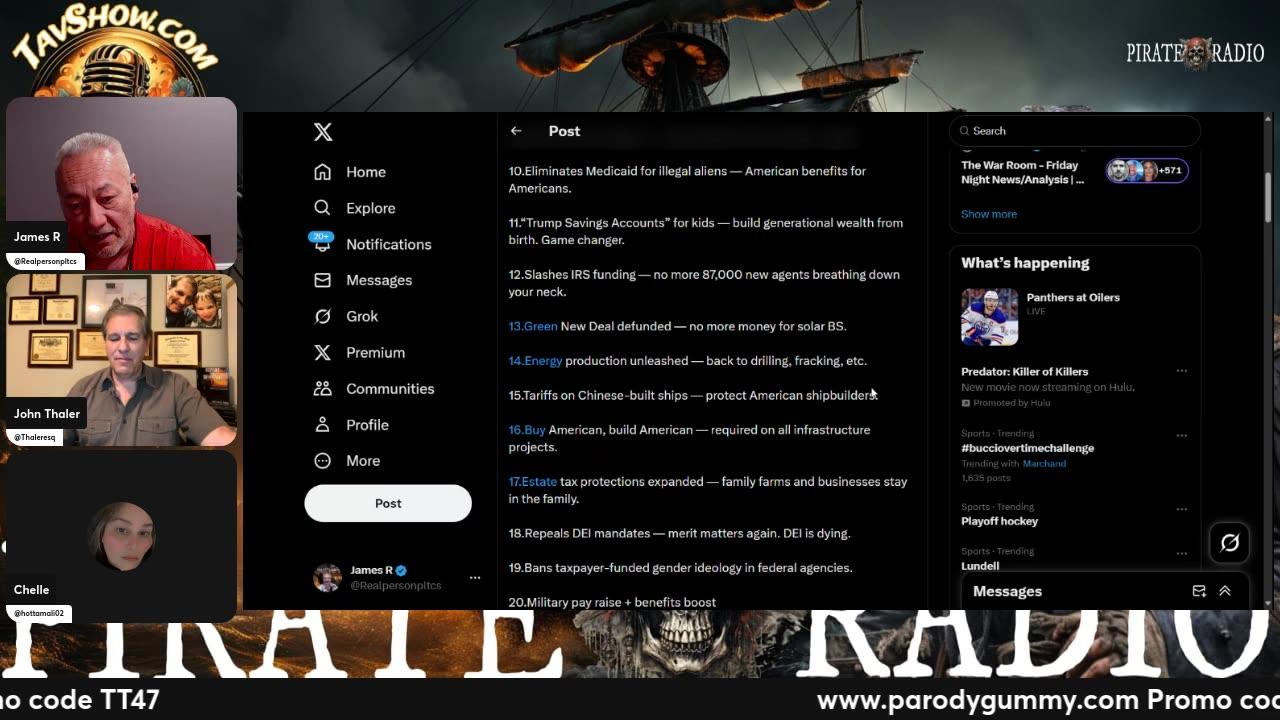
Task: Open account menu dots beside James R
Action: tap(475, 577)
